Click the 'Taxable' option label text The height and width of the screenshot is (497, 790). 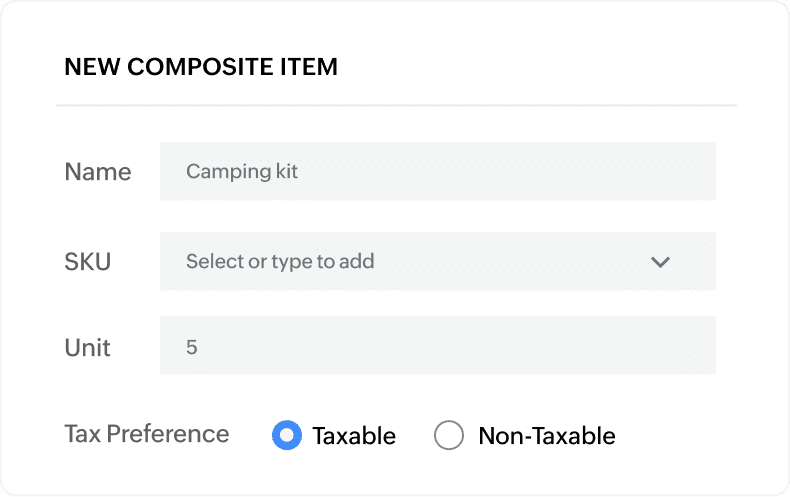354,436
